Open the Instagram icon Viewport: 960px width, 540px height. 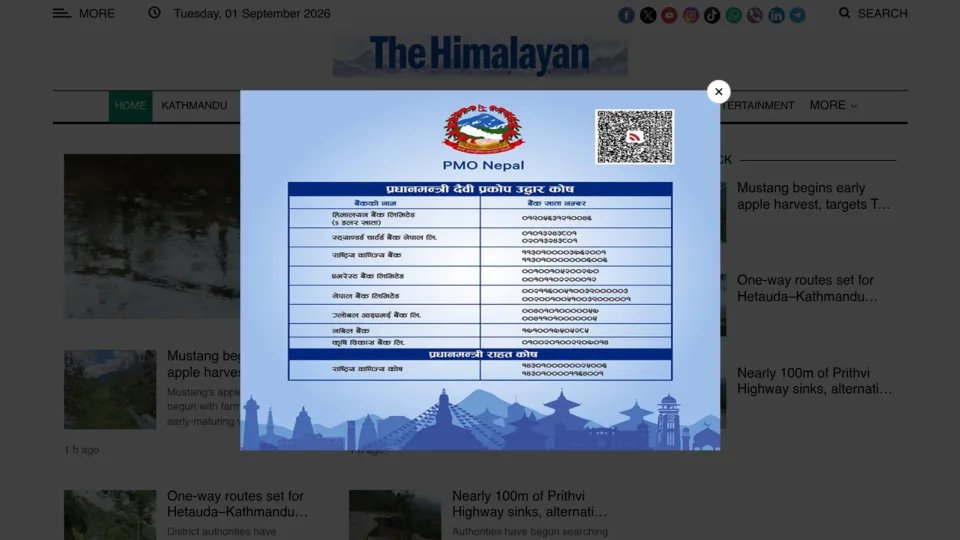click(x=691, y=15)
